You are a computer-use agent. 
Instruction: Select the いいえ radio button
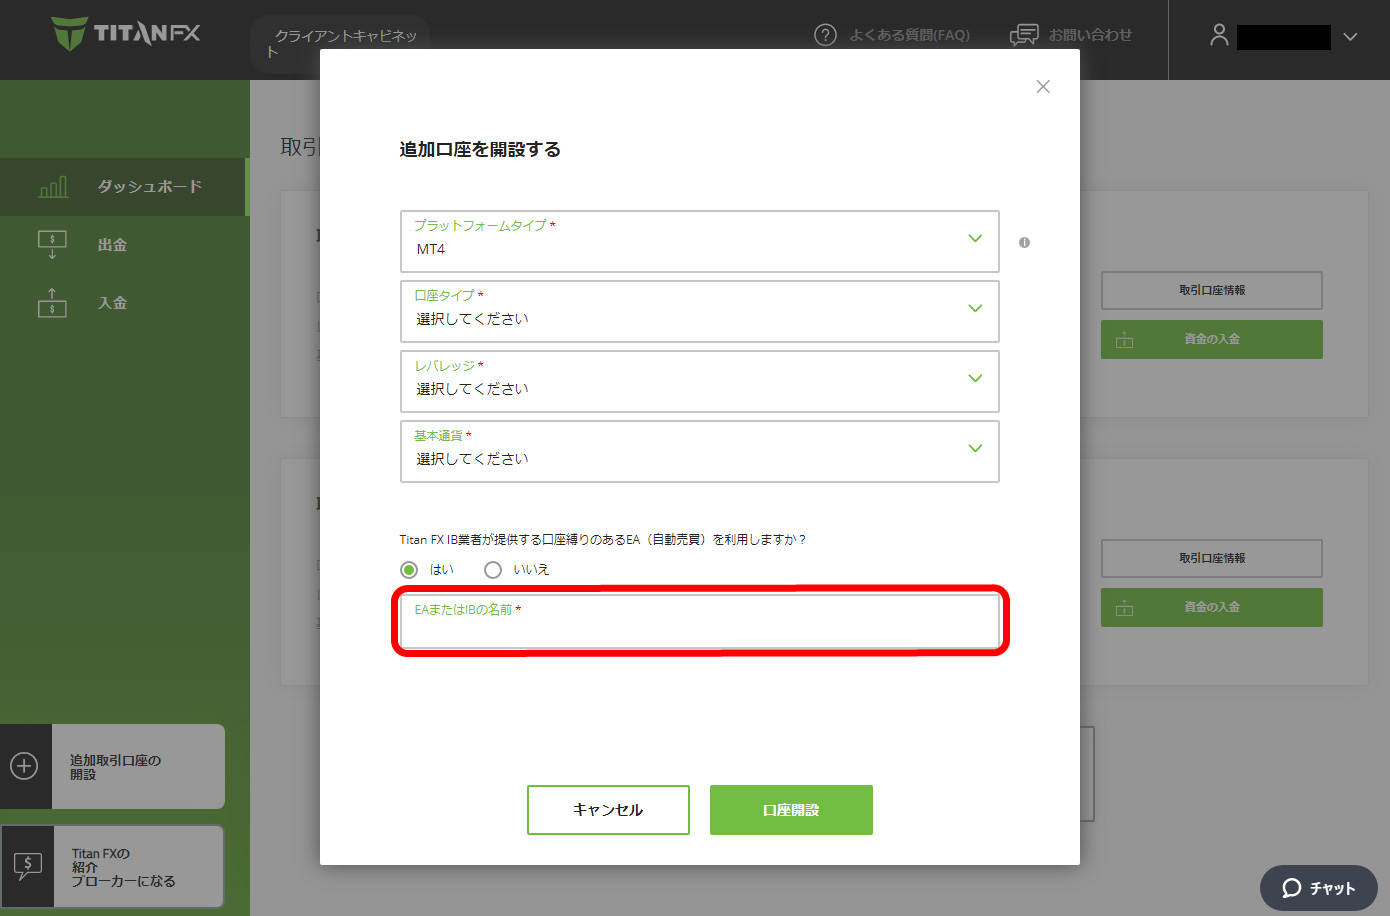tap(493, 570)
